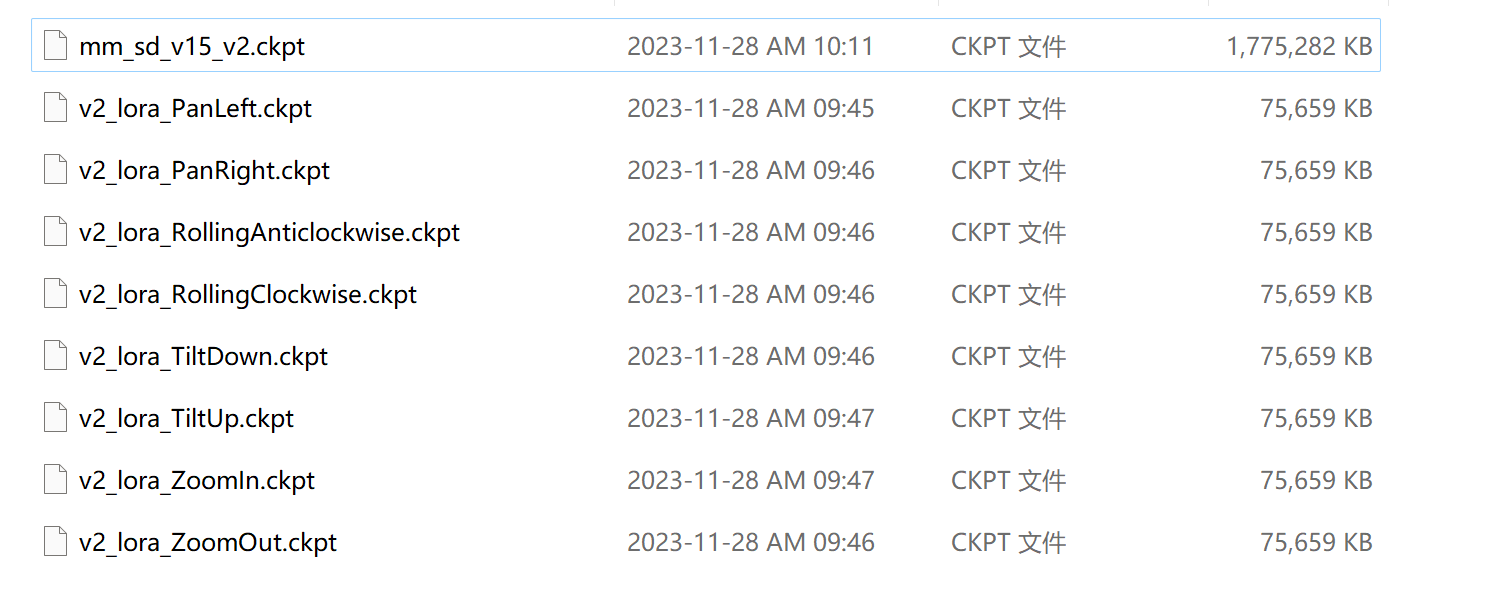This screenshot has width=1501, height=601.
Task: Select the v2_lora_PanRight.ckpt file name
Action: [204, 171]
